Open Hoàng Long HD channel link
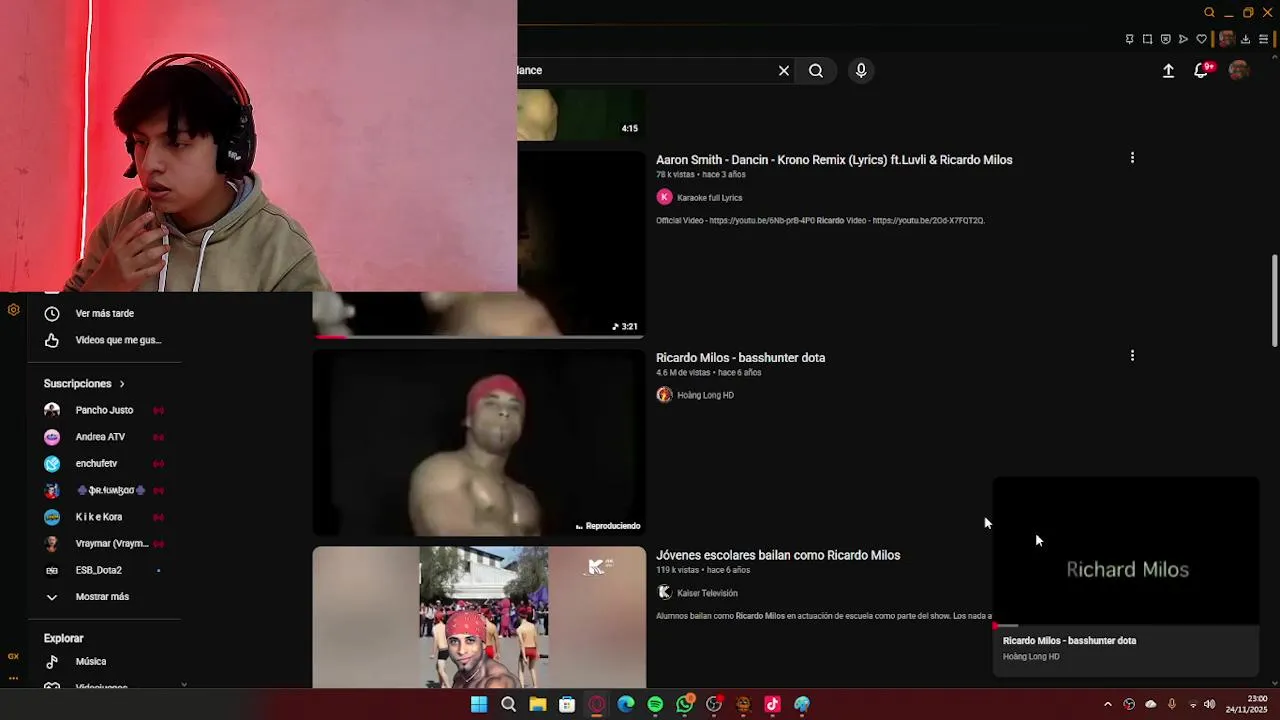This screenshot has width=1280, height=720. (705, 395)
